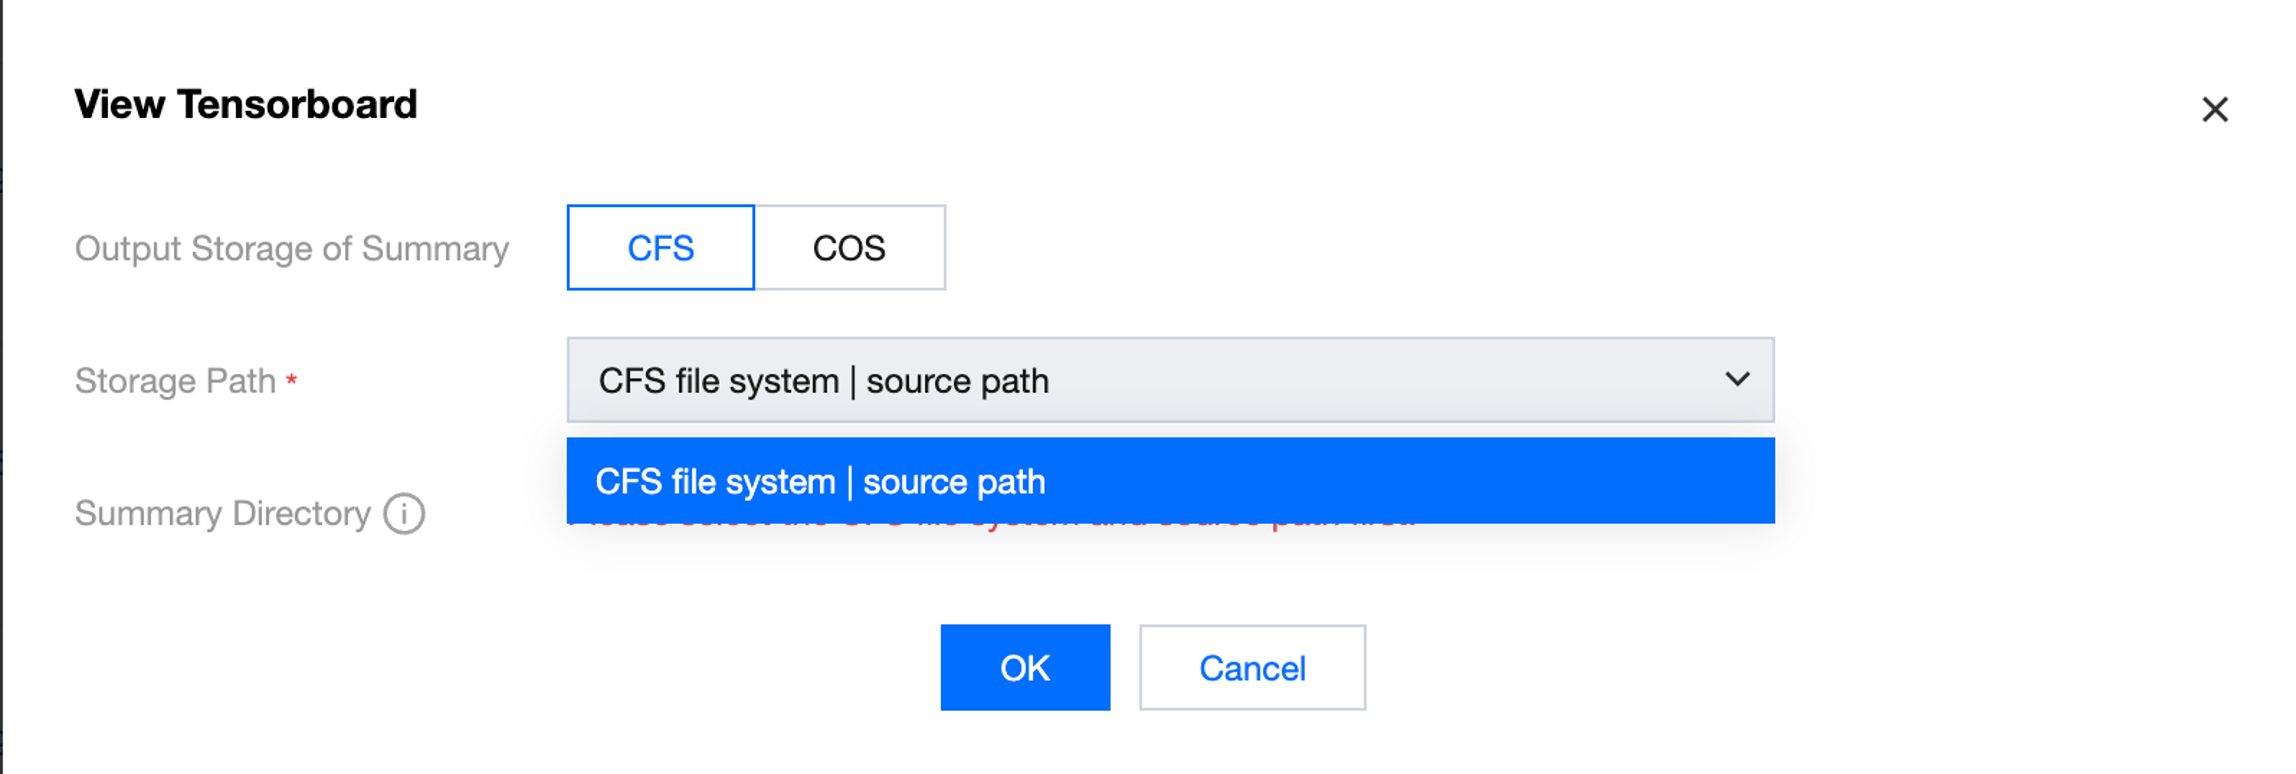Click the word 'Directory' beside the info icon

pos(301,514)
